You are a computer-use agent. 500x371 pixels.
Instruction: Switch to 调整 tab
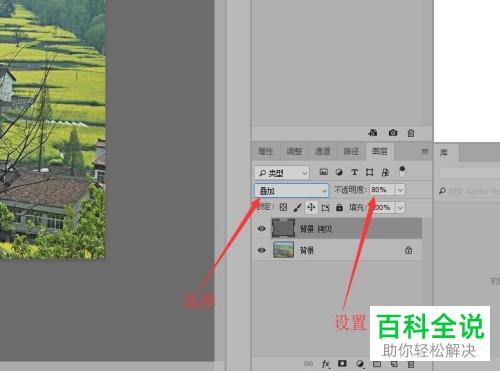click(x=294, y=151)
